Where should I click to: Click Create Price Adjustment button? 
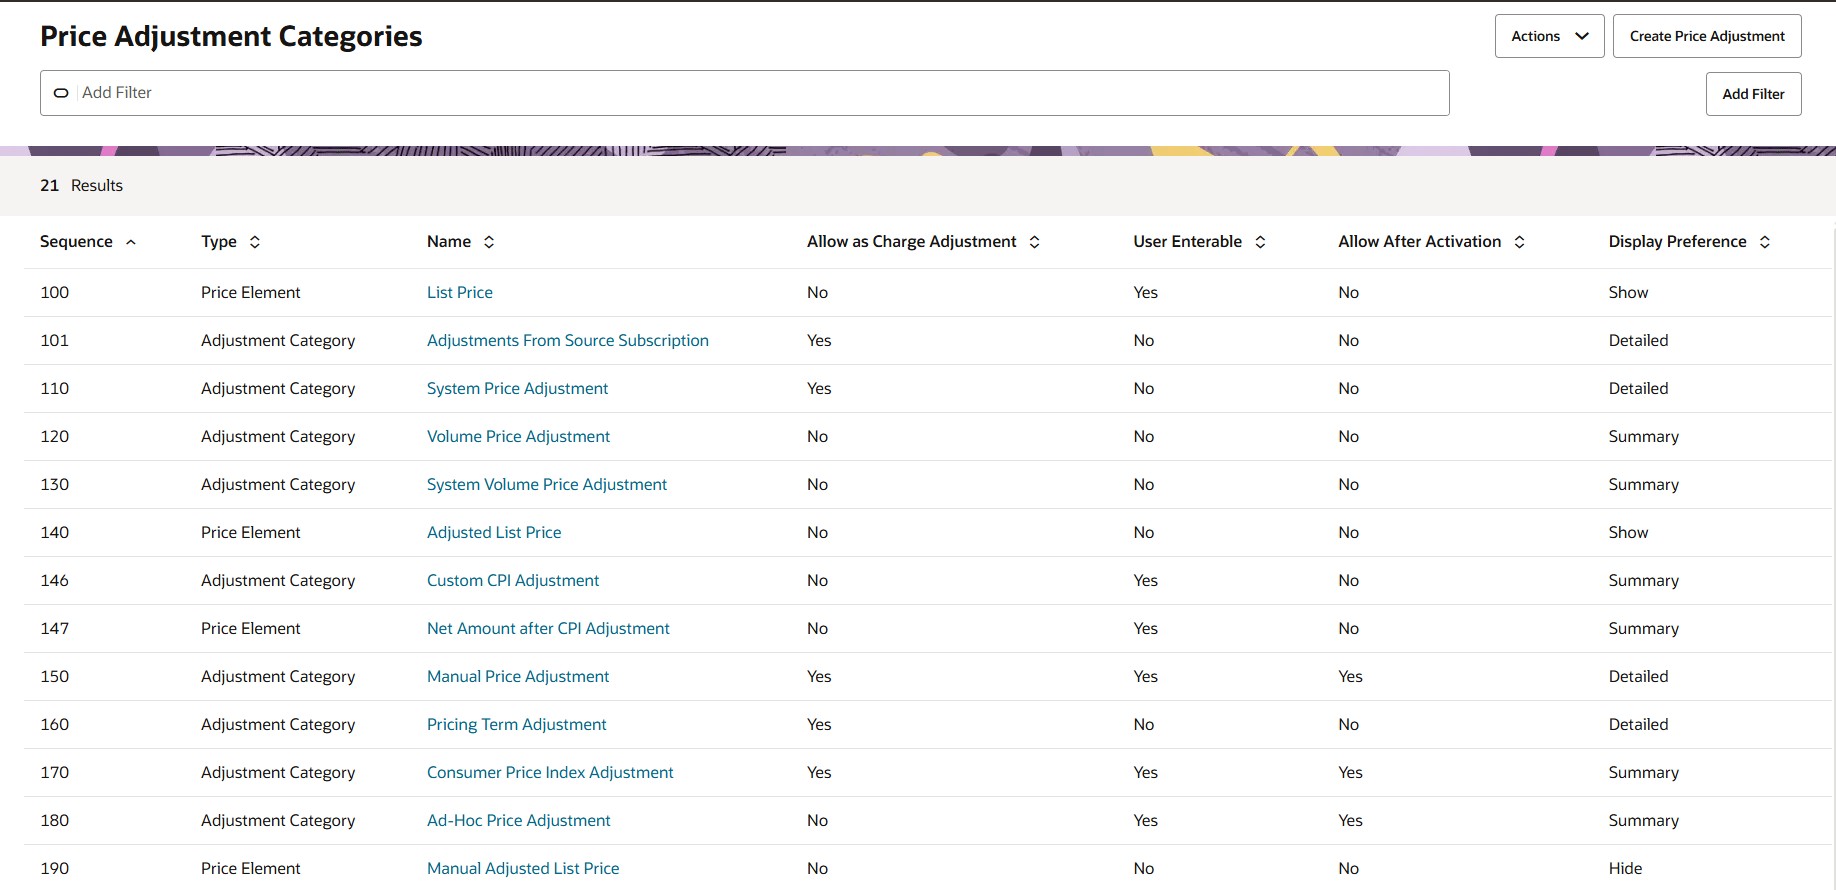[x=1707, y=36]
